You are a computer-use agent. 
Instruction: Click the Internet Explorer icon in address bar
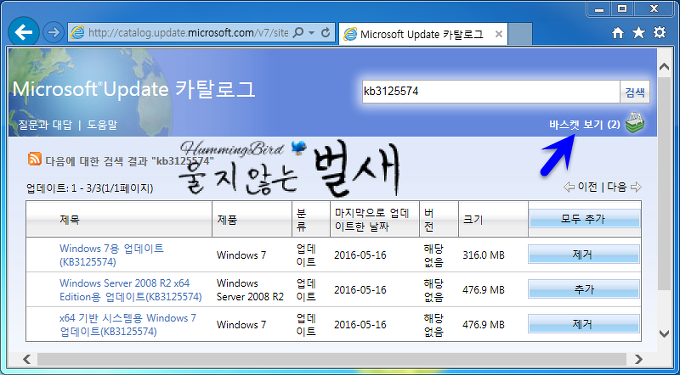(x=77, y=33)
